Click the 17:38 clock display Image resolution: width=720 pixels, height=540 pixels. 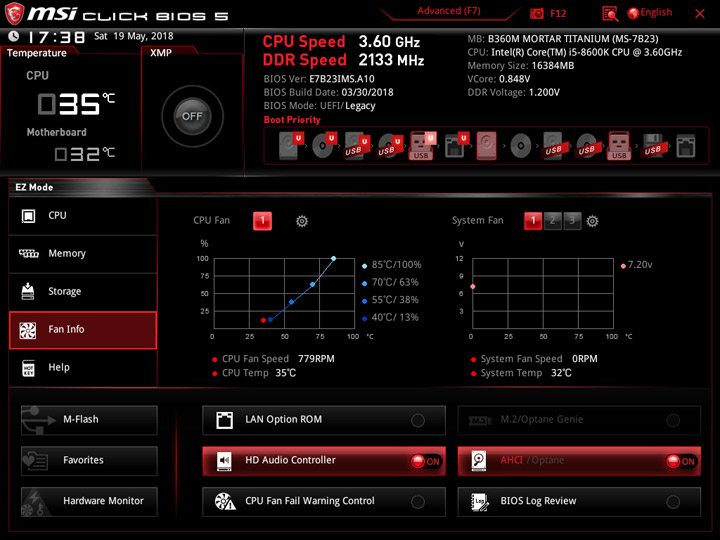click(x=56, y=37)
